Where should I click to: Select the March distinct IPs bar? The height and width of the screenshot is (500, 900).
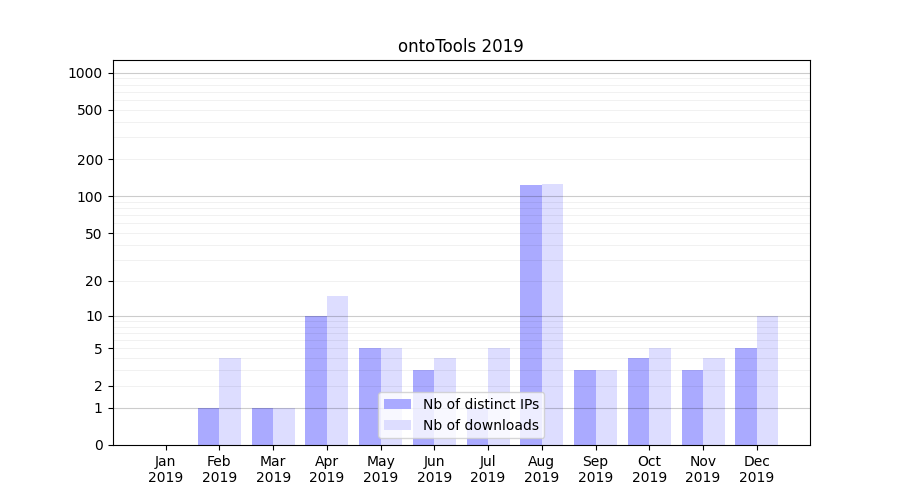[x=262, y=426]
